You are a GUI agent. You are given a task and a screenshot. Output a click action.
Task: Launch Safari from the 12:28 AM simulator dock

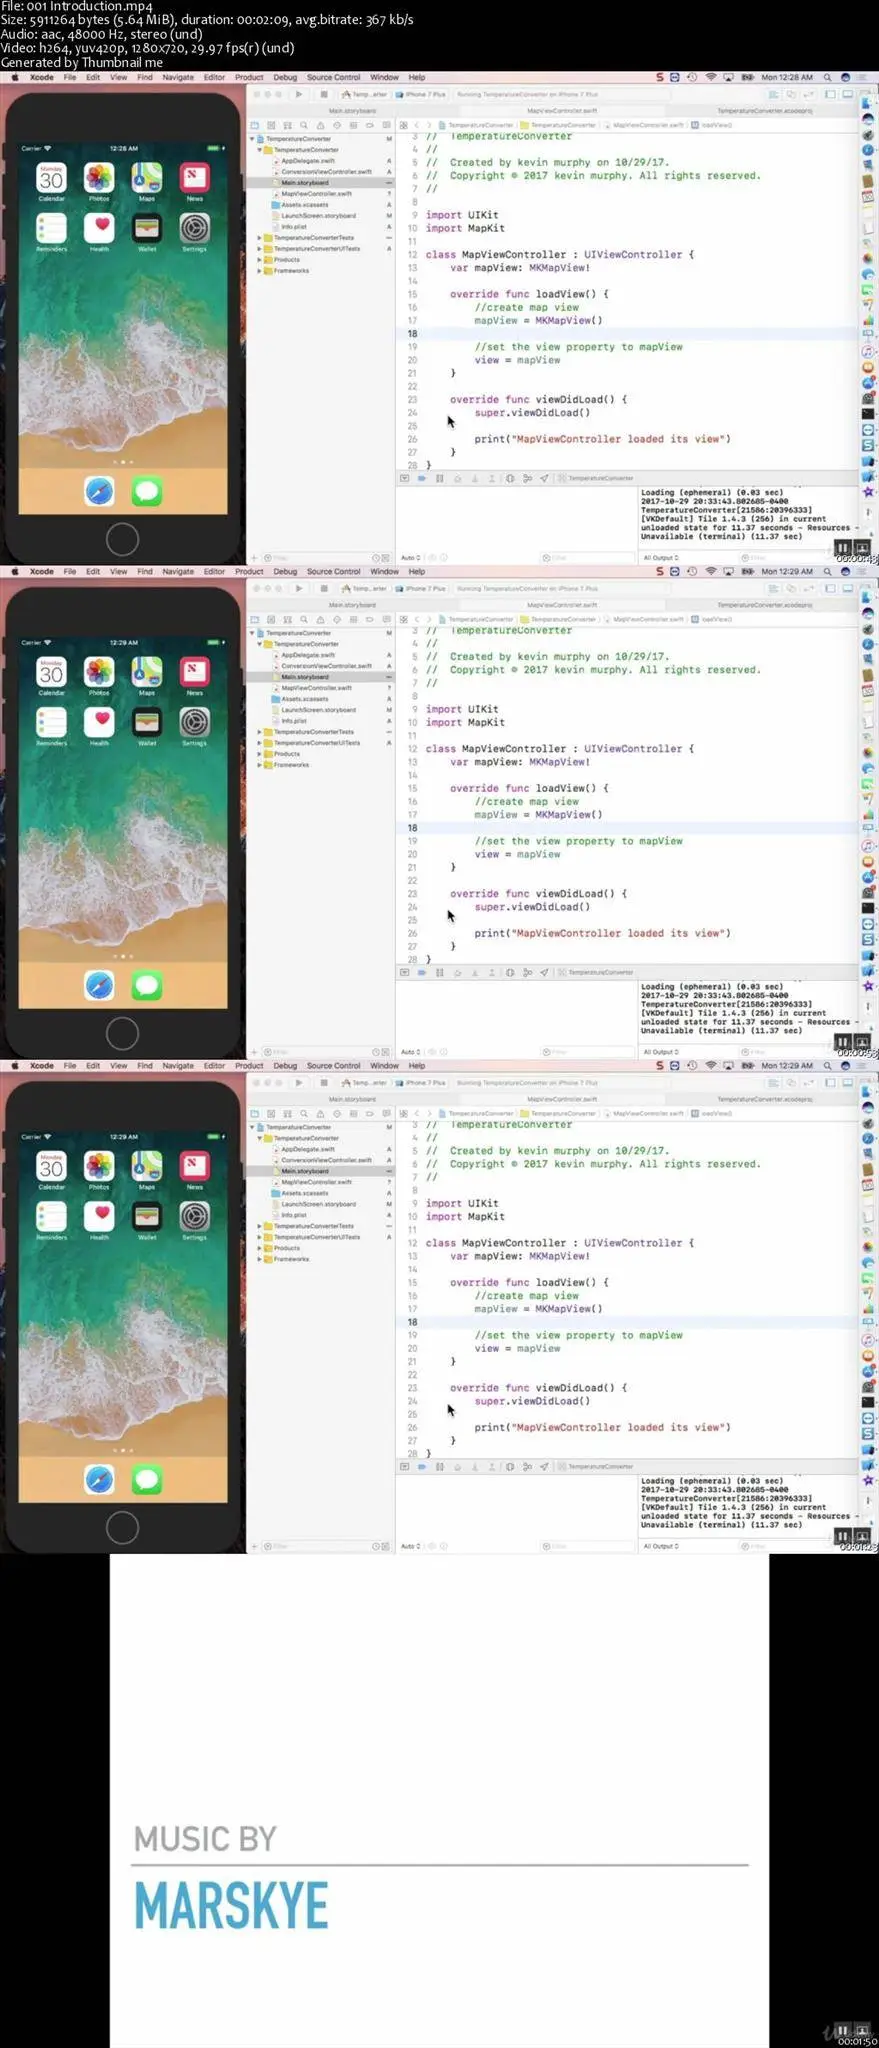(99, 491)
